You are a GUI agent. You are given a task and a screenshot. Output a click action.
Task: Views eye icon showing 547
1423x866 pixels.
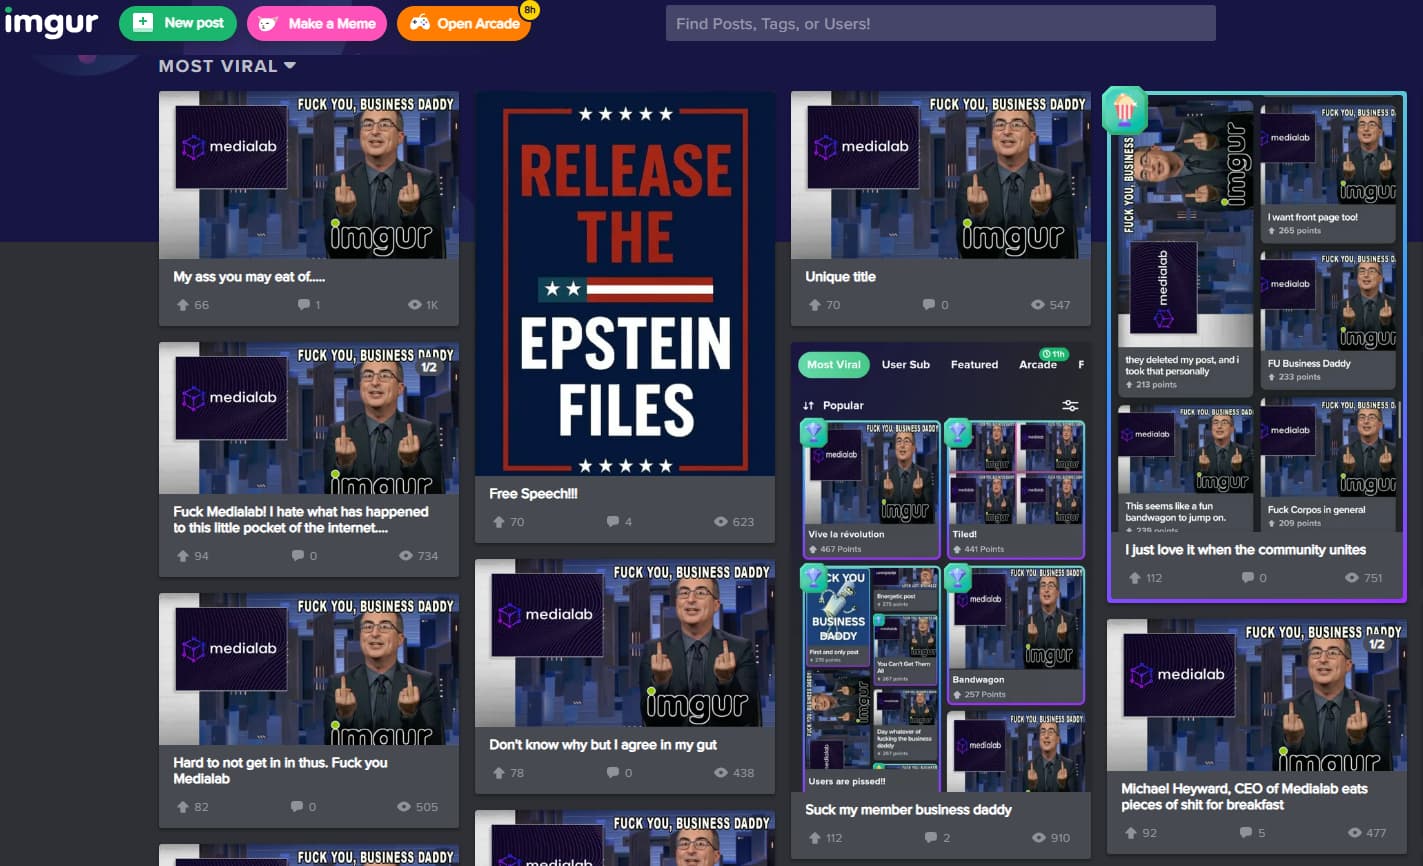1038,305
